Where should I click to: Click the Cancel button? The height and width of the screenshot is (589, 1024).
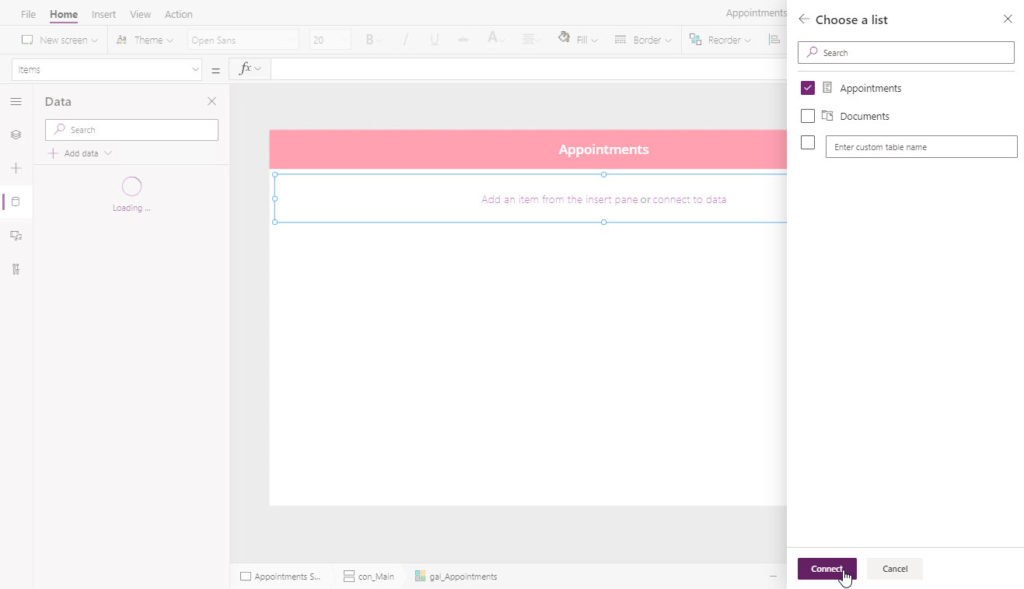(x=895, y=569)
